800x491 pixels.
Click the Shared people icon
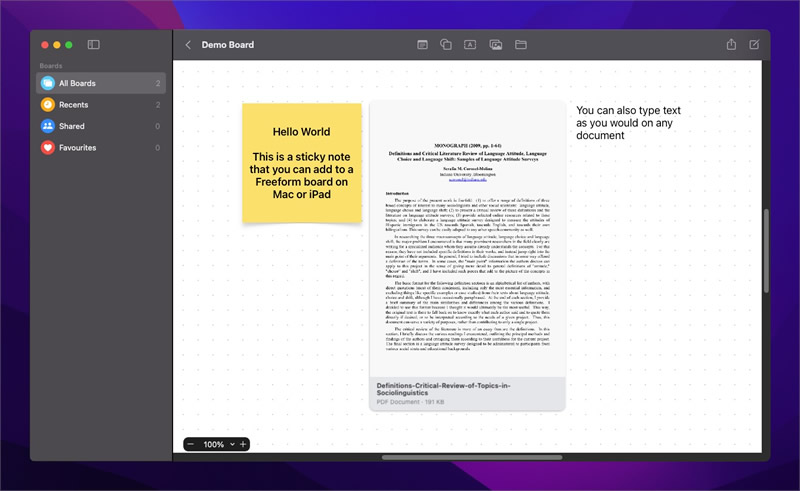point(48,126)
